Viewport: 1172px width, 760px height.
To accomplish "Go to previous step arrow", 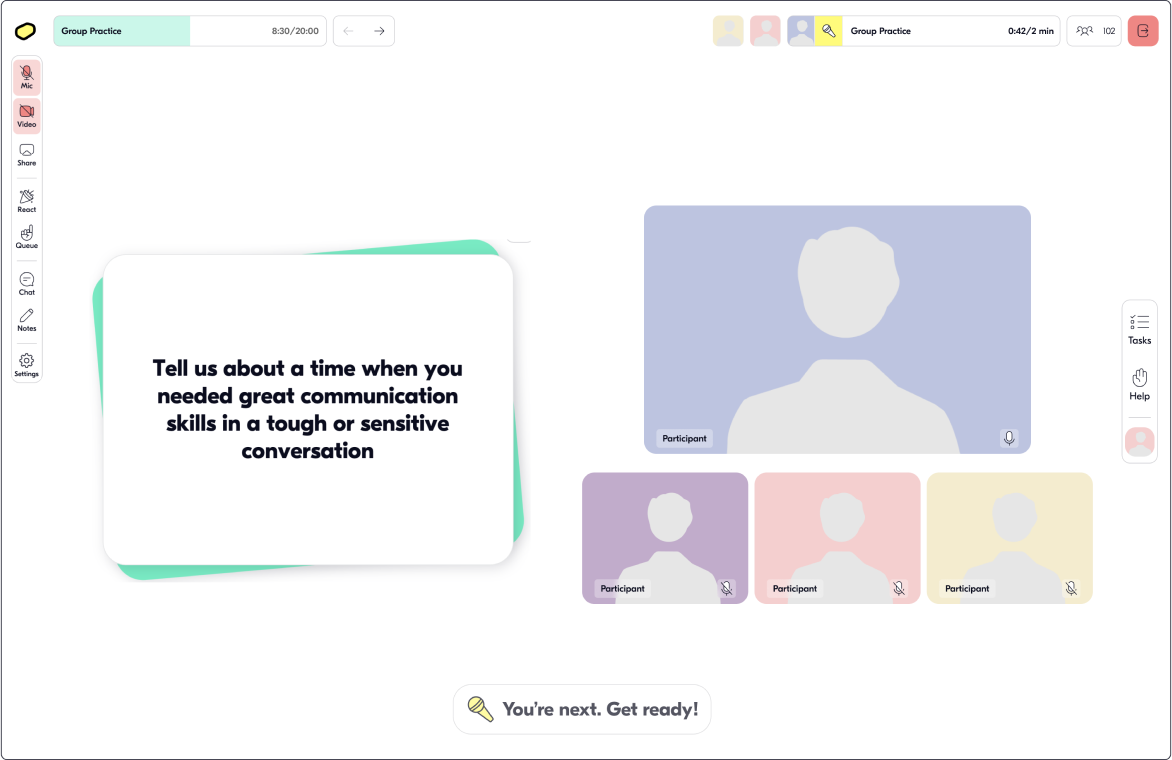I will [348, 31].
